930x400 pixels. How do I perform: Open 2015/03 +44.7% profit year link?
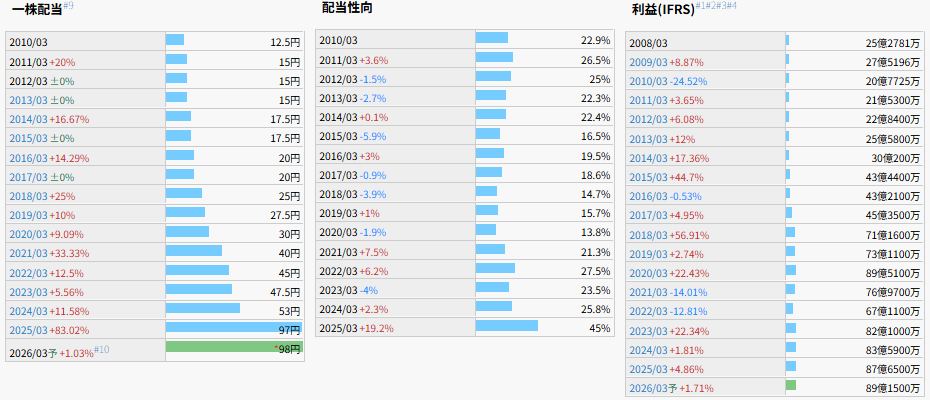(x=648, y=177)
